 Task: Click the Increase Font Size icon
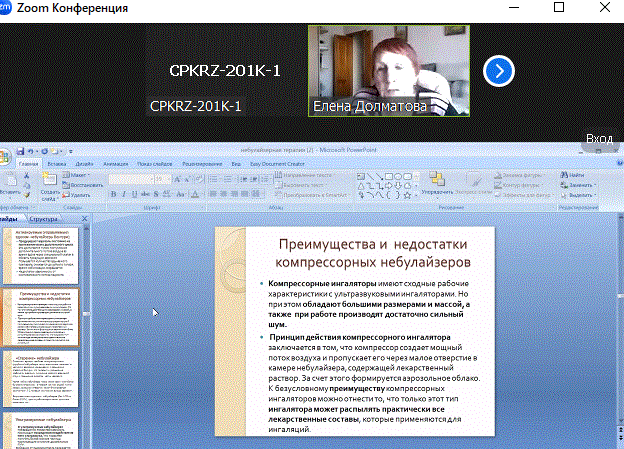[177, 179]
